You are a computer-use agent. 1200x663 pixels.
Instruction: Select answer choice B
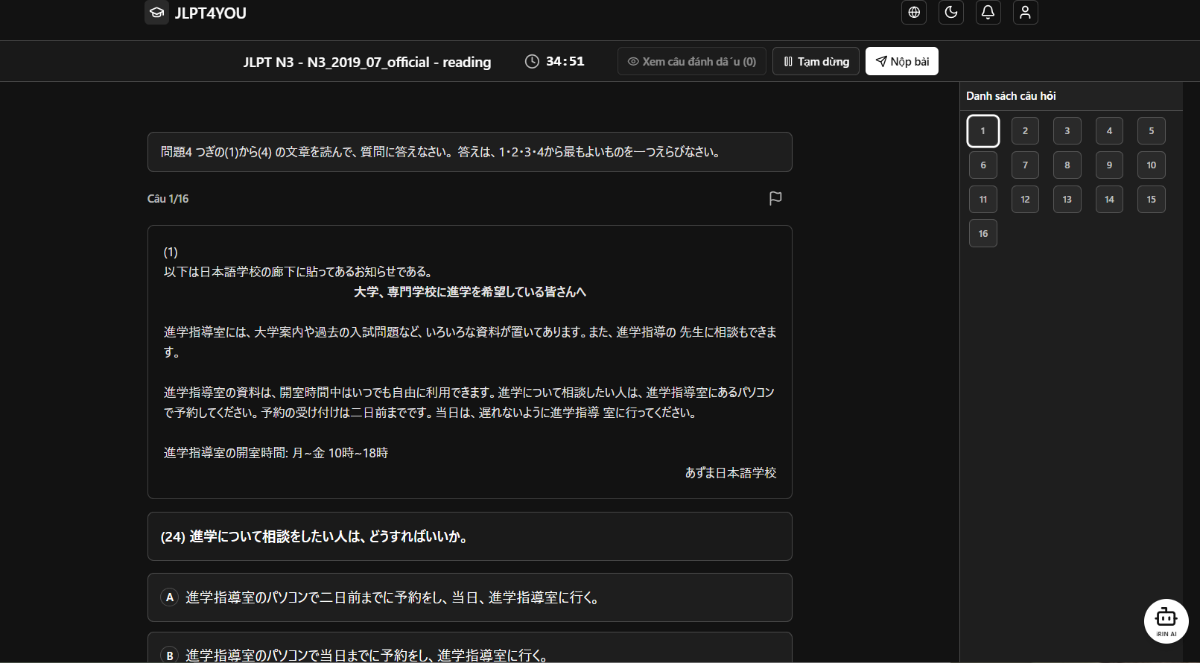[469, 652]
